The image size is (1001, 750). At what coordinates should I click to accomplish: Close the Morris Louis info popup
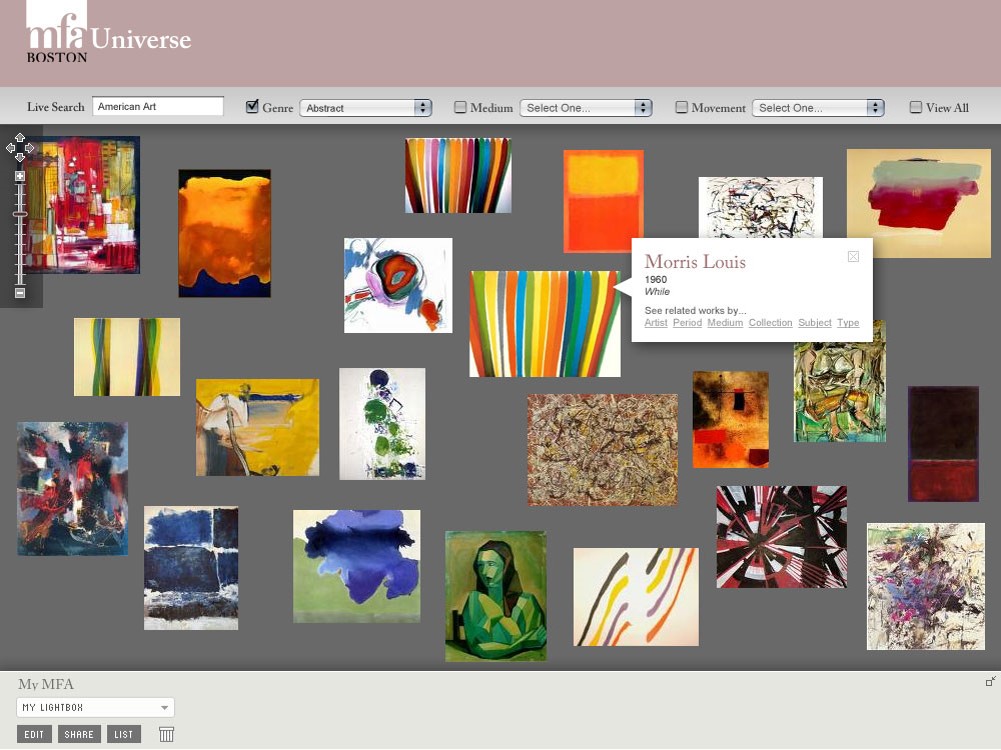pyautogui.click(x=853, y=257)
